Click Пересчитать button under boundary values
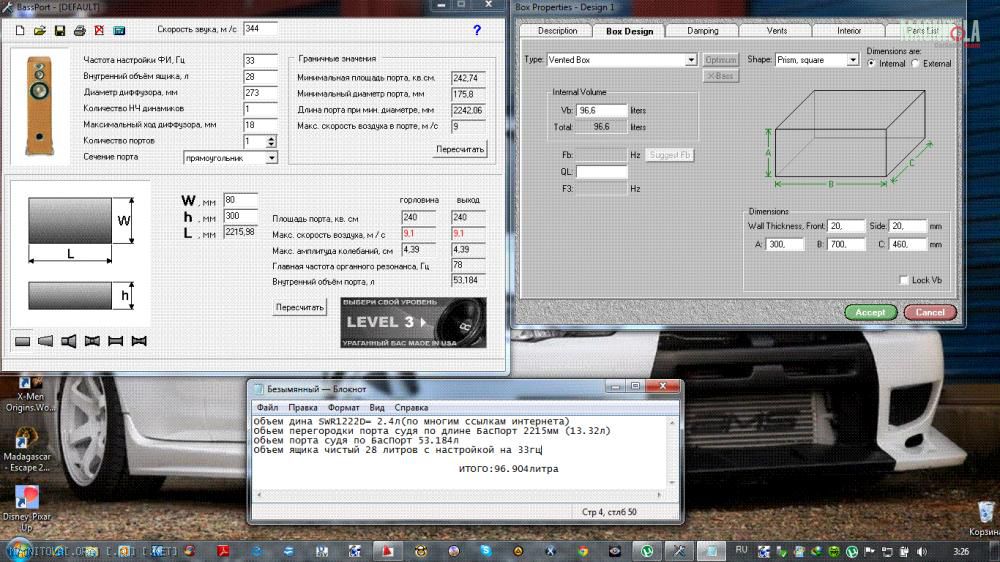 pyautogui.click(x=460, y=149)
